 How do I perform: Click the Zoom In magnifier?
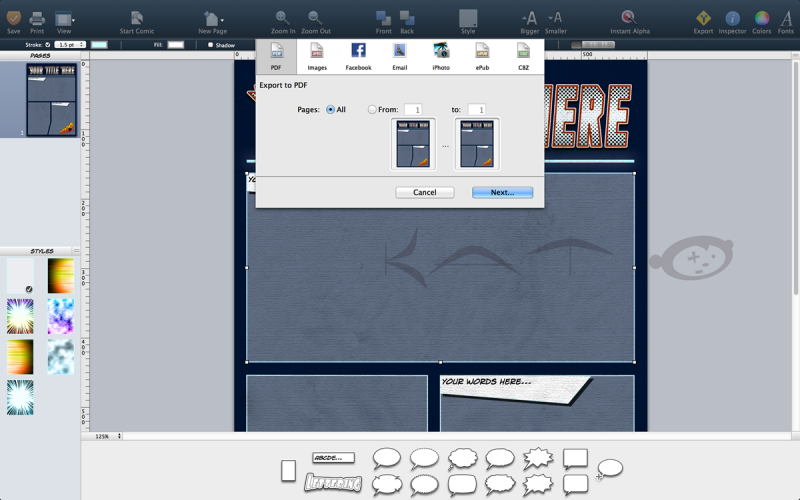tap(283, 18)
